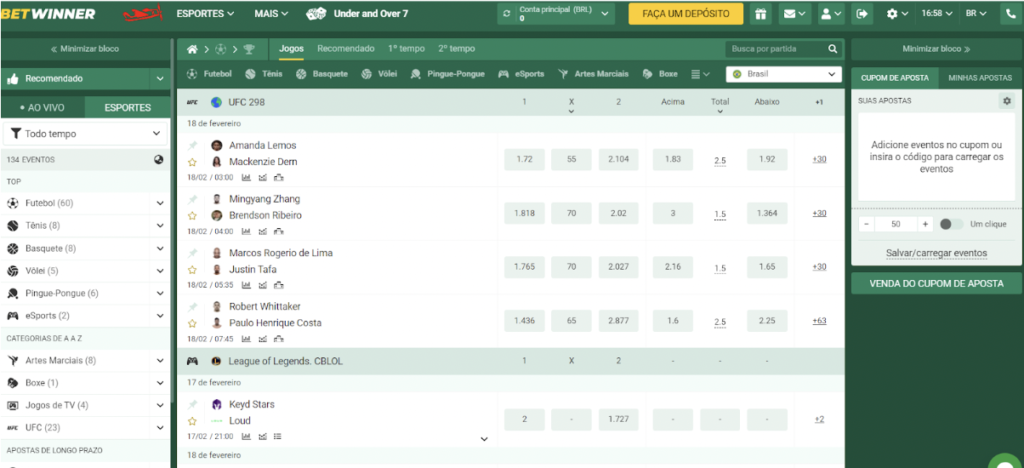Refresh the main account balance icon
The height and width of the screenshot is (468, 1024).
(507, 14)
